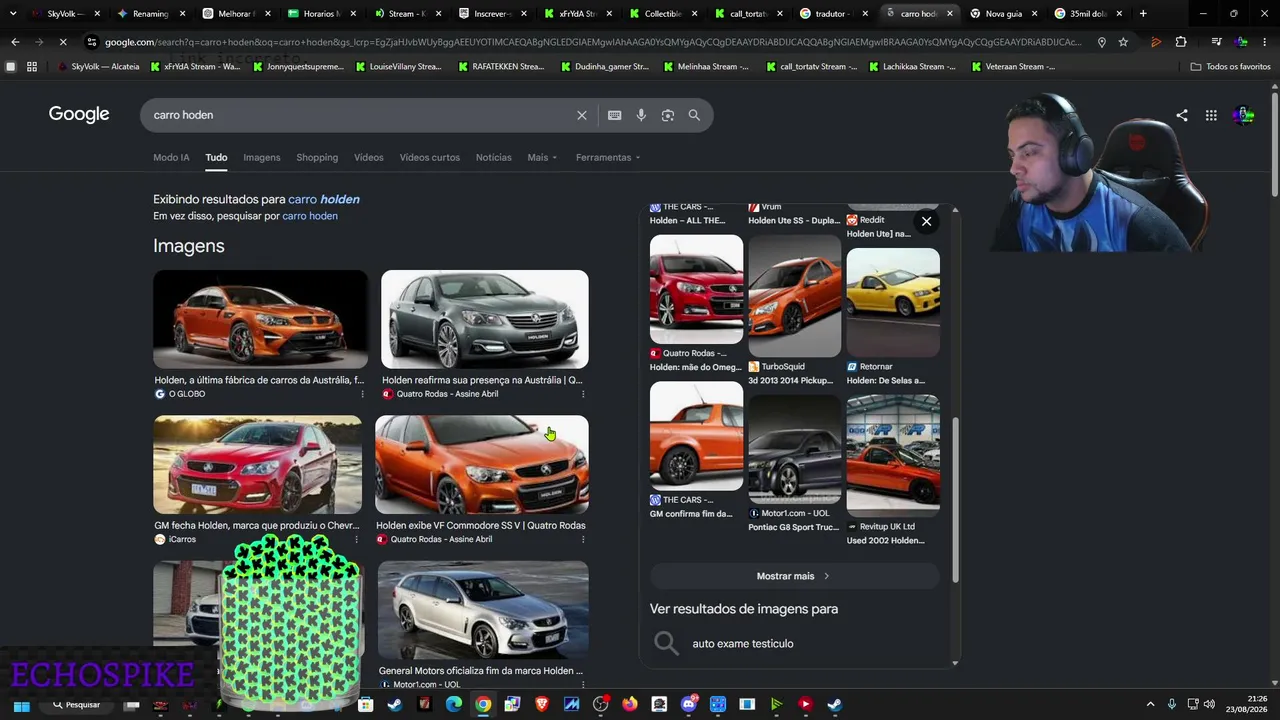
Task: Open Brave browser from the taskbar
Action: pyautogui.click(x=542, y=705)
